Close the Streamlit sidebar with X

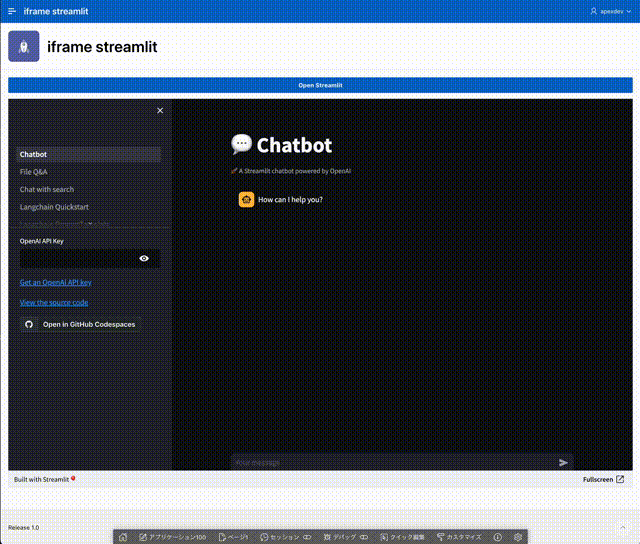tap(160, 111)
